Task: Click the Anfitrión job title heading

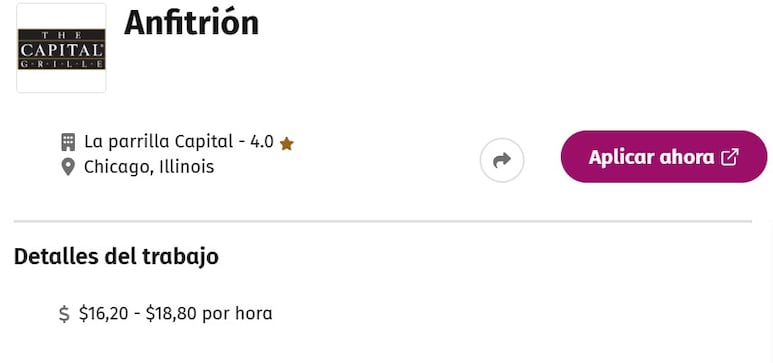Action: [192, 23]
